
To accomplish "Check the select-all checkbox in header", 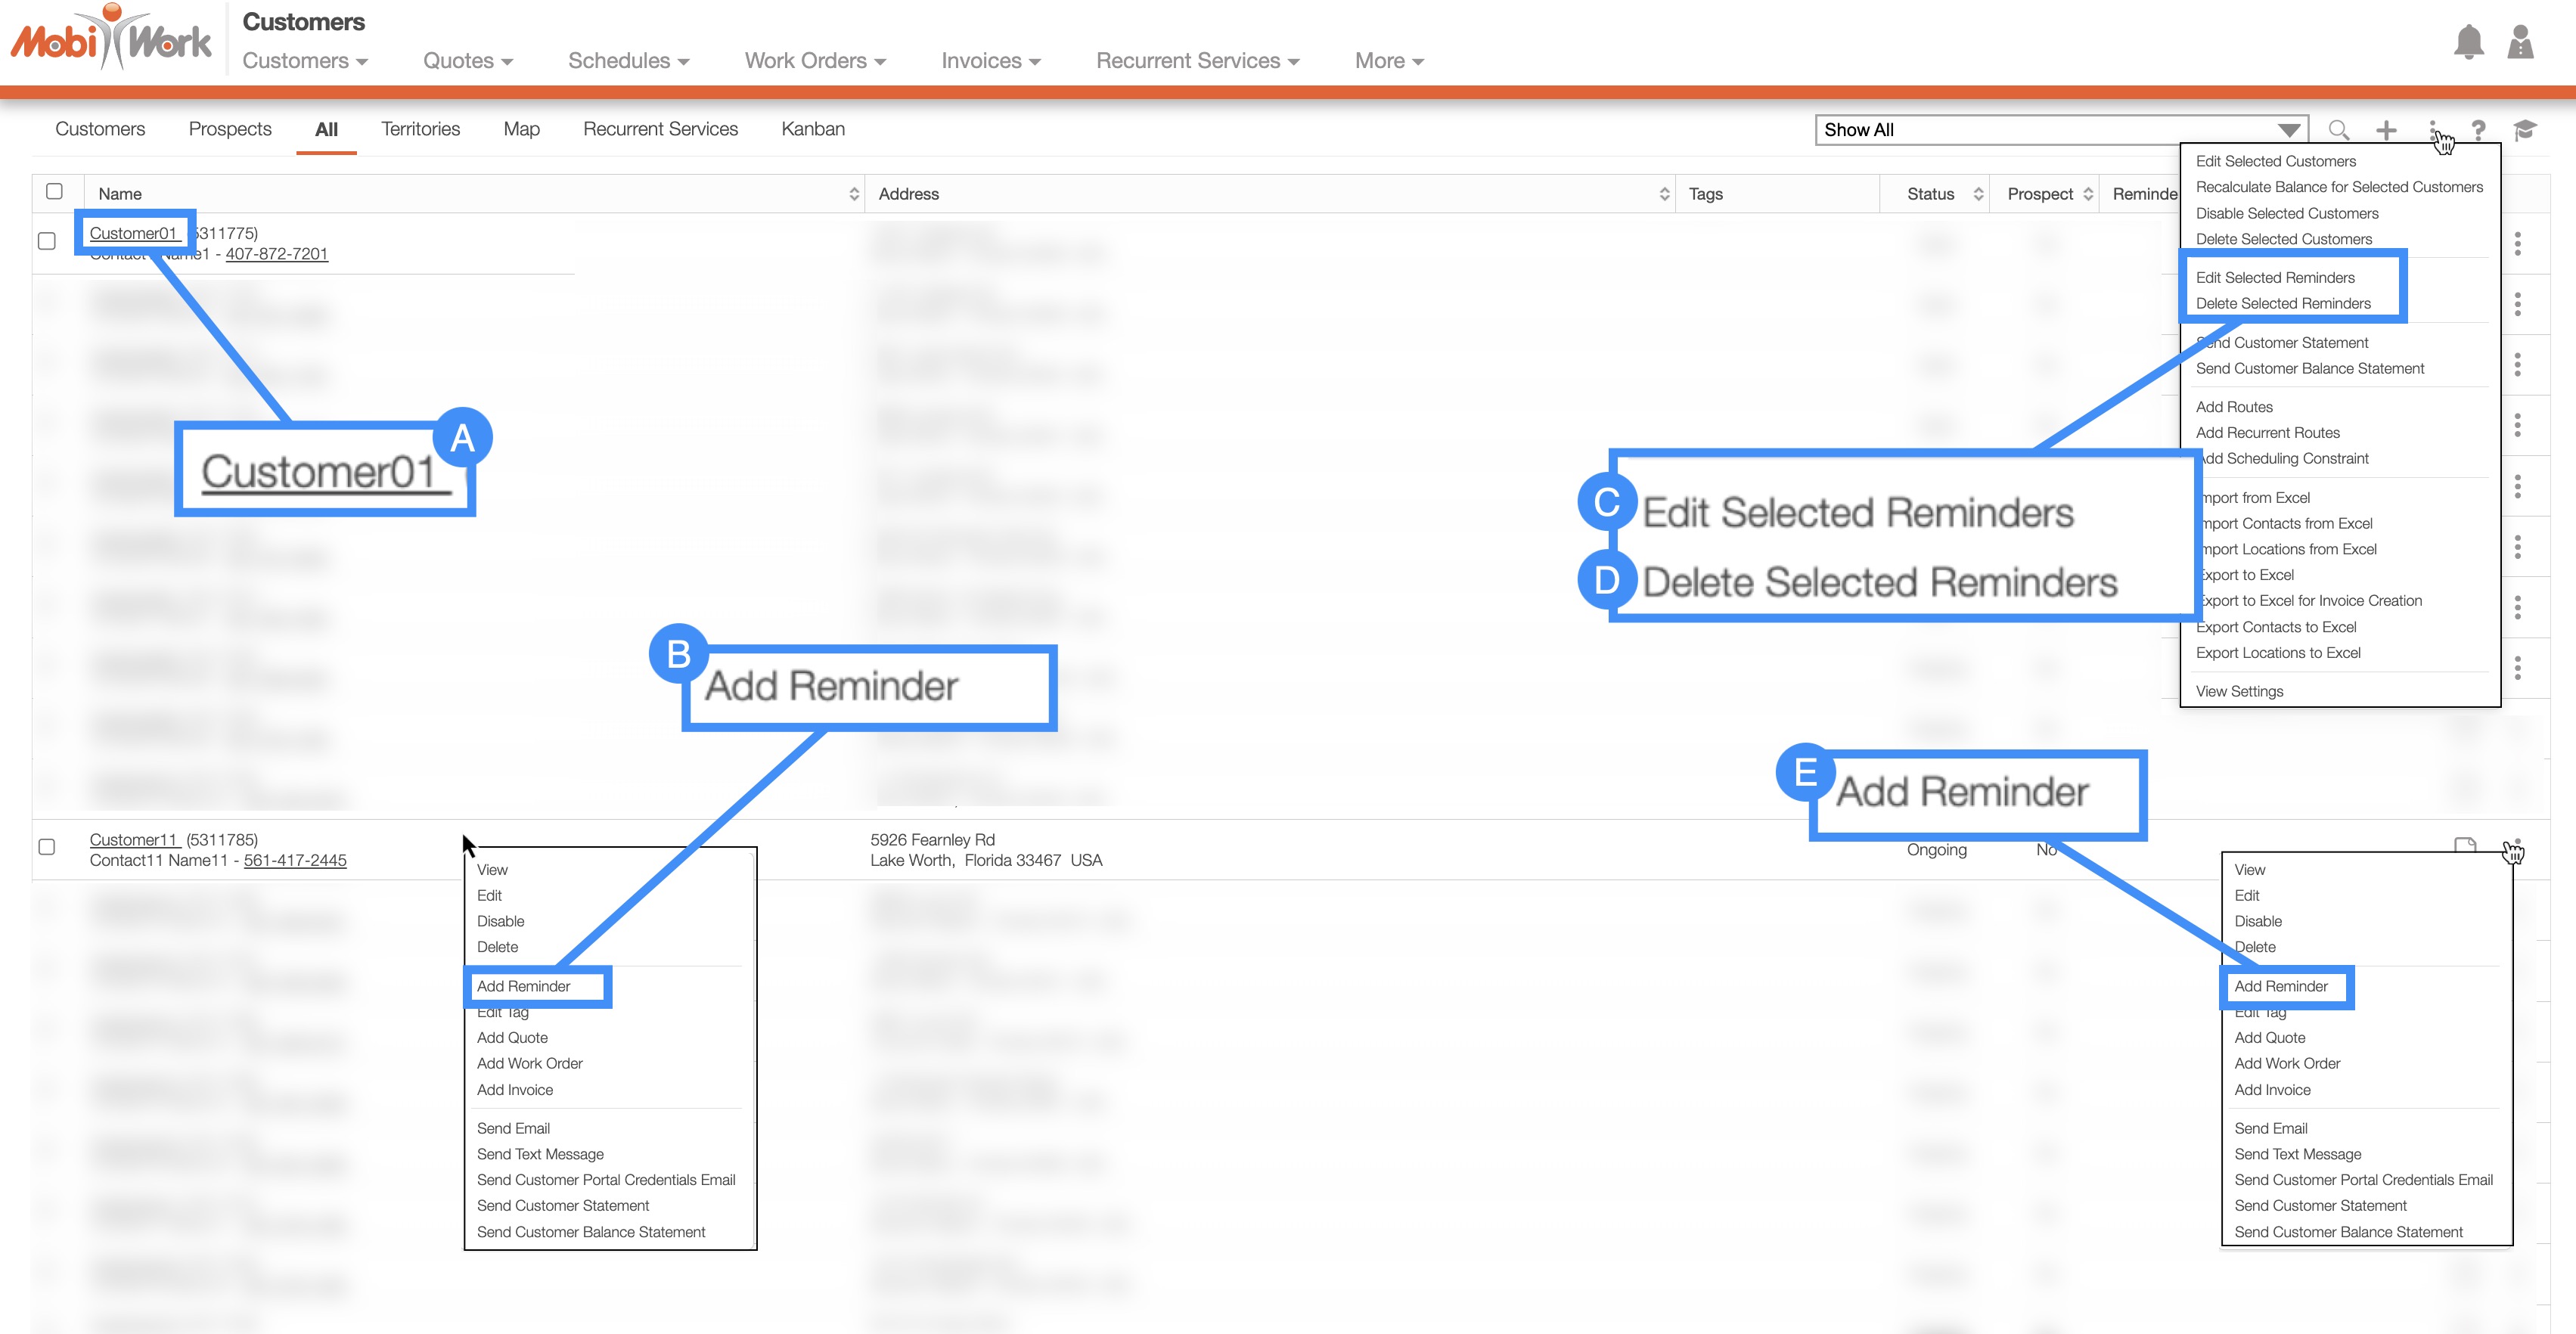I will [x=55, y=191].
